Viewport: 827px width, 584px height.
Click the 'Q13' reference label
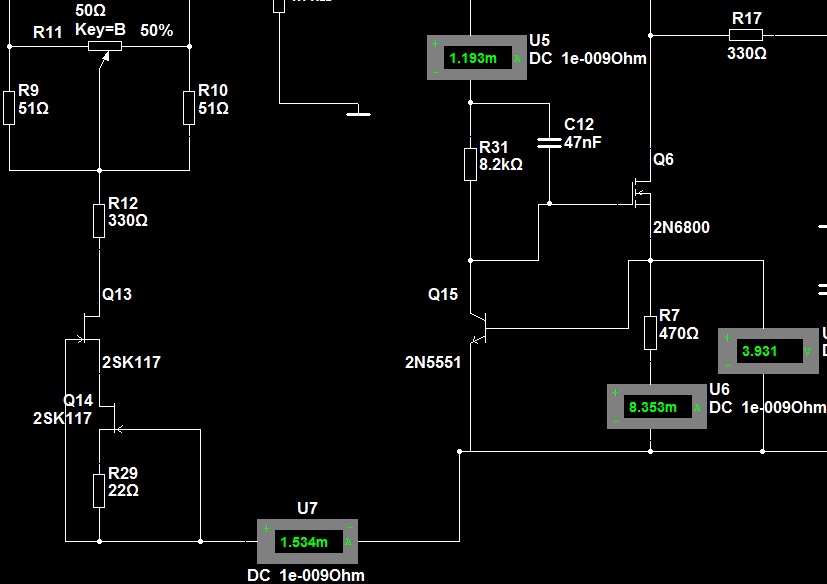tap(117, 294)
